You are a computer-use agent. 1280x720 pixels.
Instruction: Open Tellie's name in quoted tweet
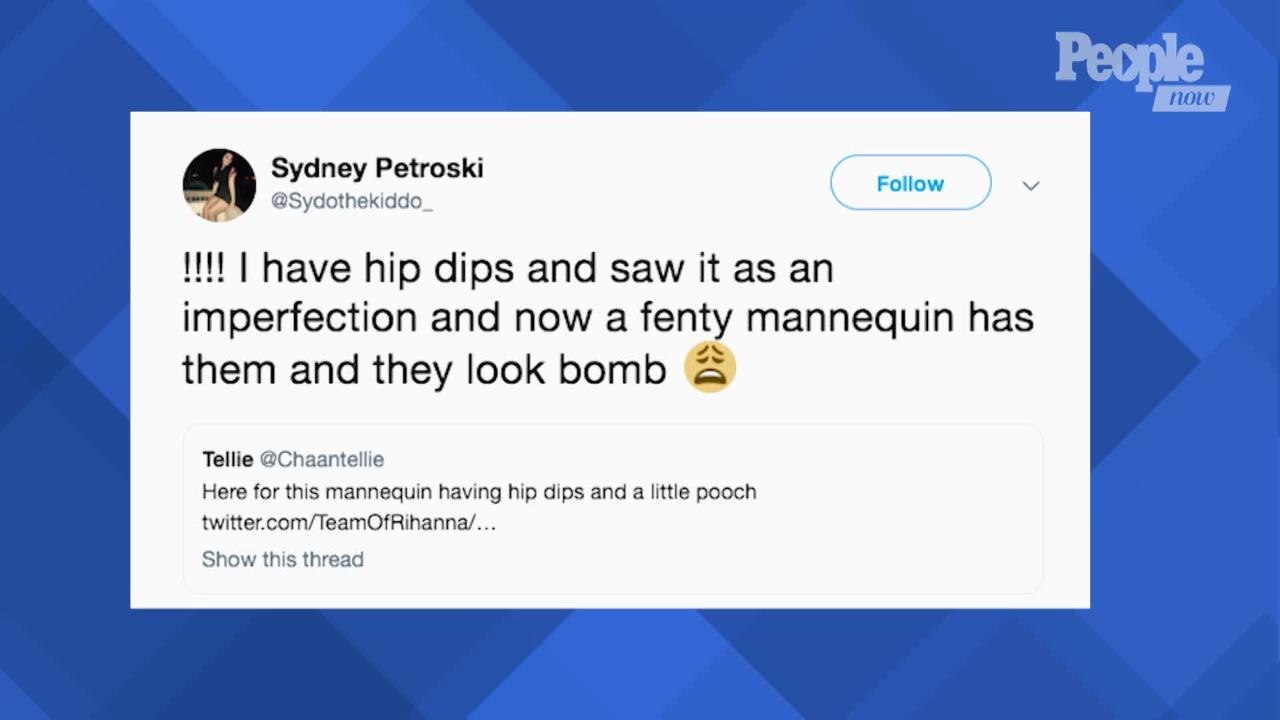pyautogui.click(x=228, y=459)
